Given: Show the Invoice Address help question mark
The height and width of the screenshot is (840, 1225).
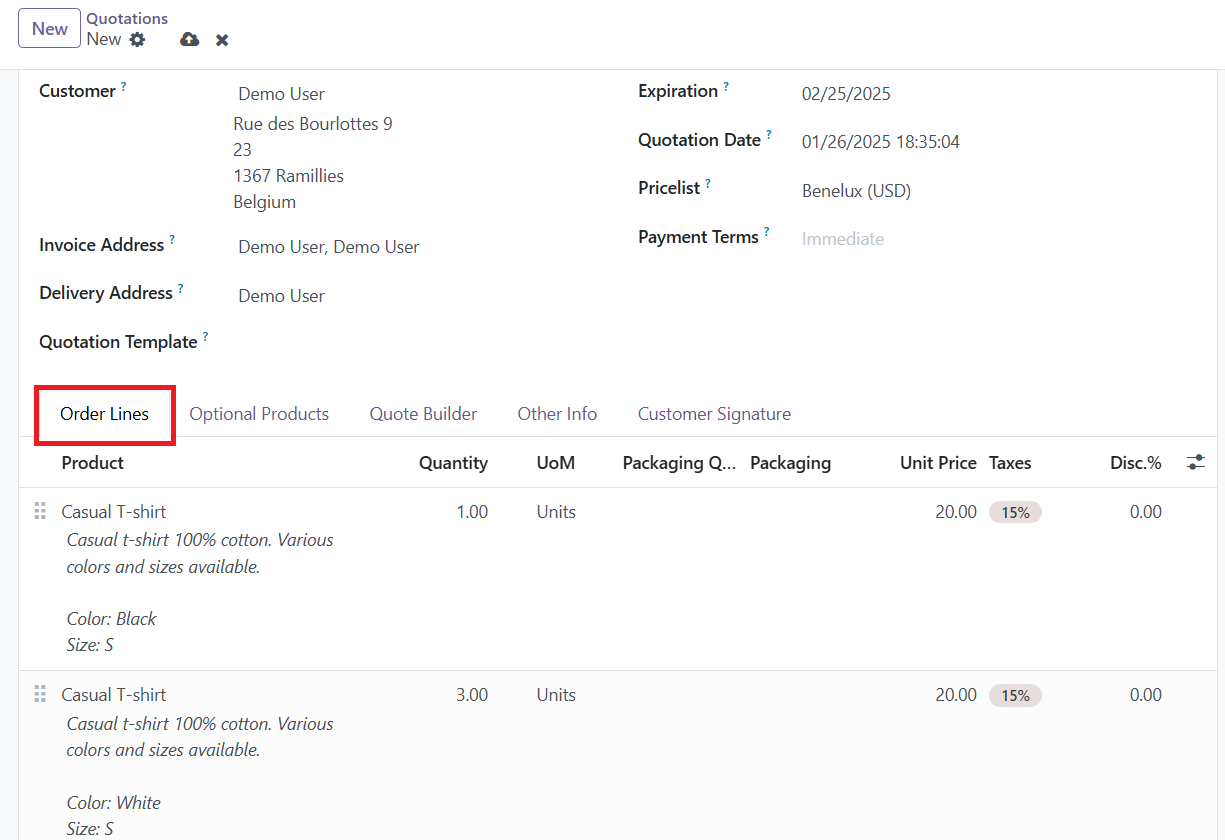Looking at the screenshot, I should coord(172,241).
